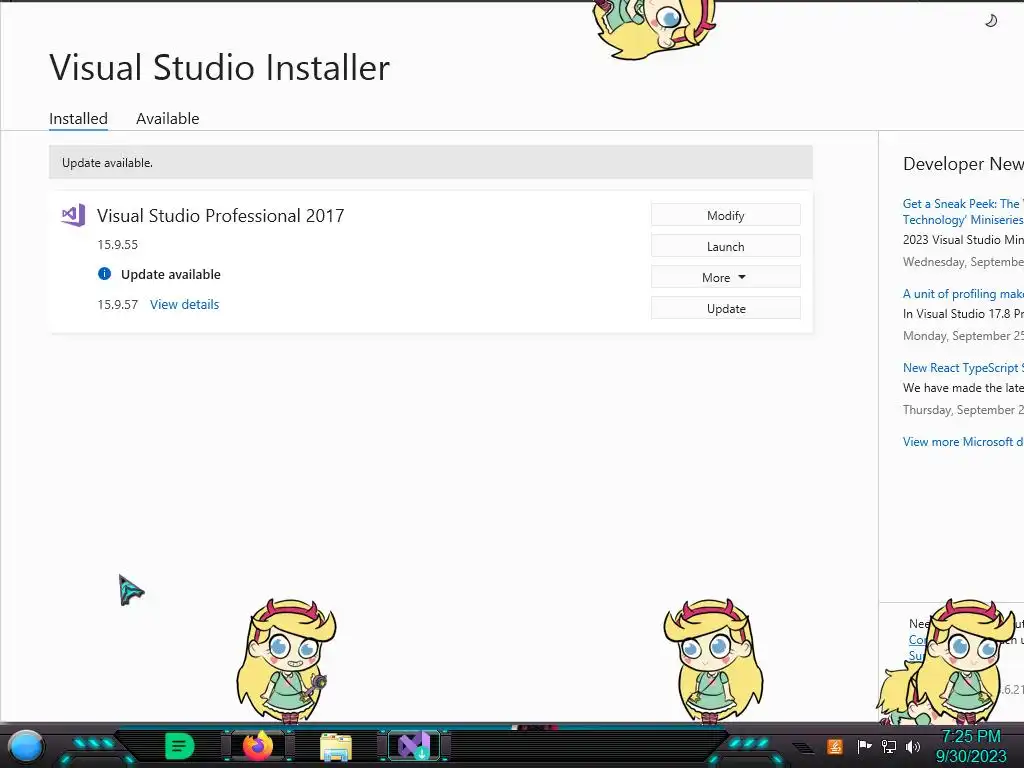
Task: Click the Visual Studio Professional 2017 title
Action: click(221, 216)
